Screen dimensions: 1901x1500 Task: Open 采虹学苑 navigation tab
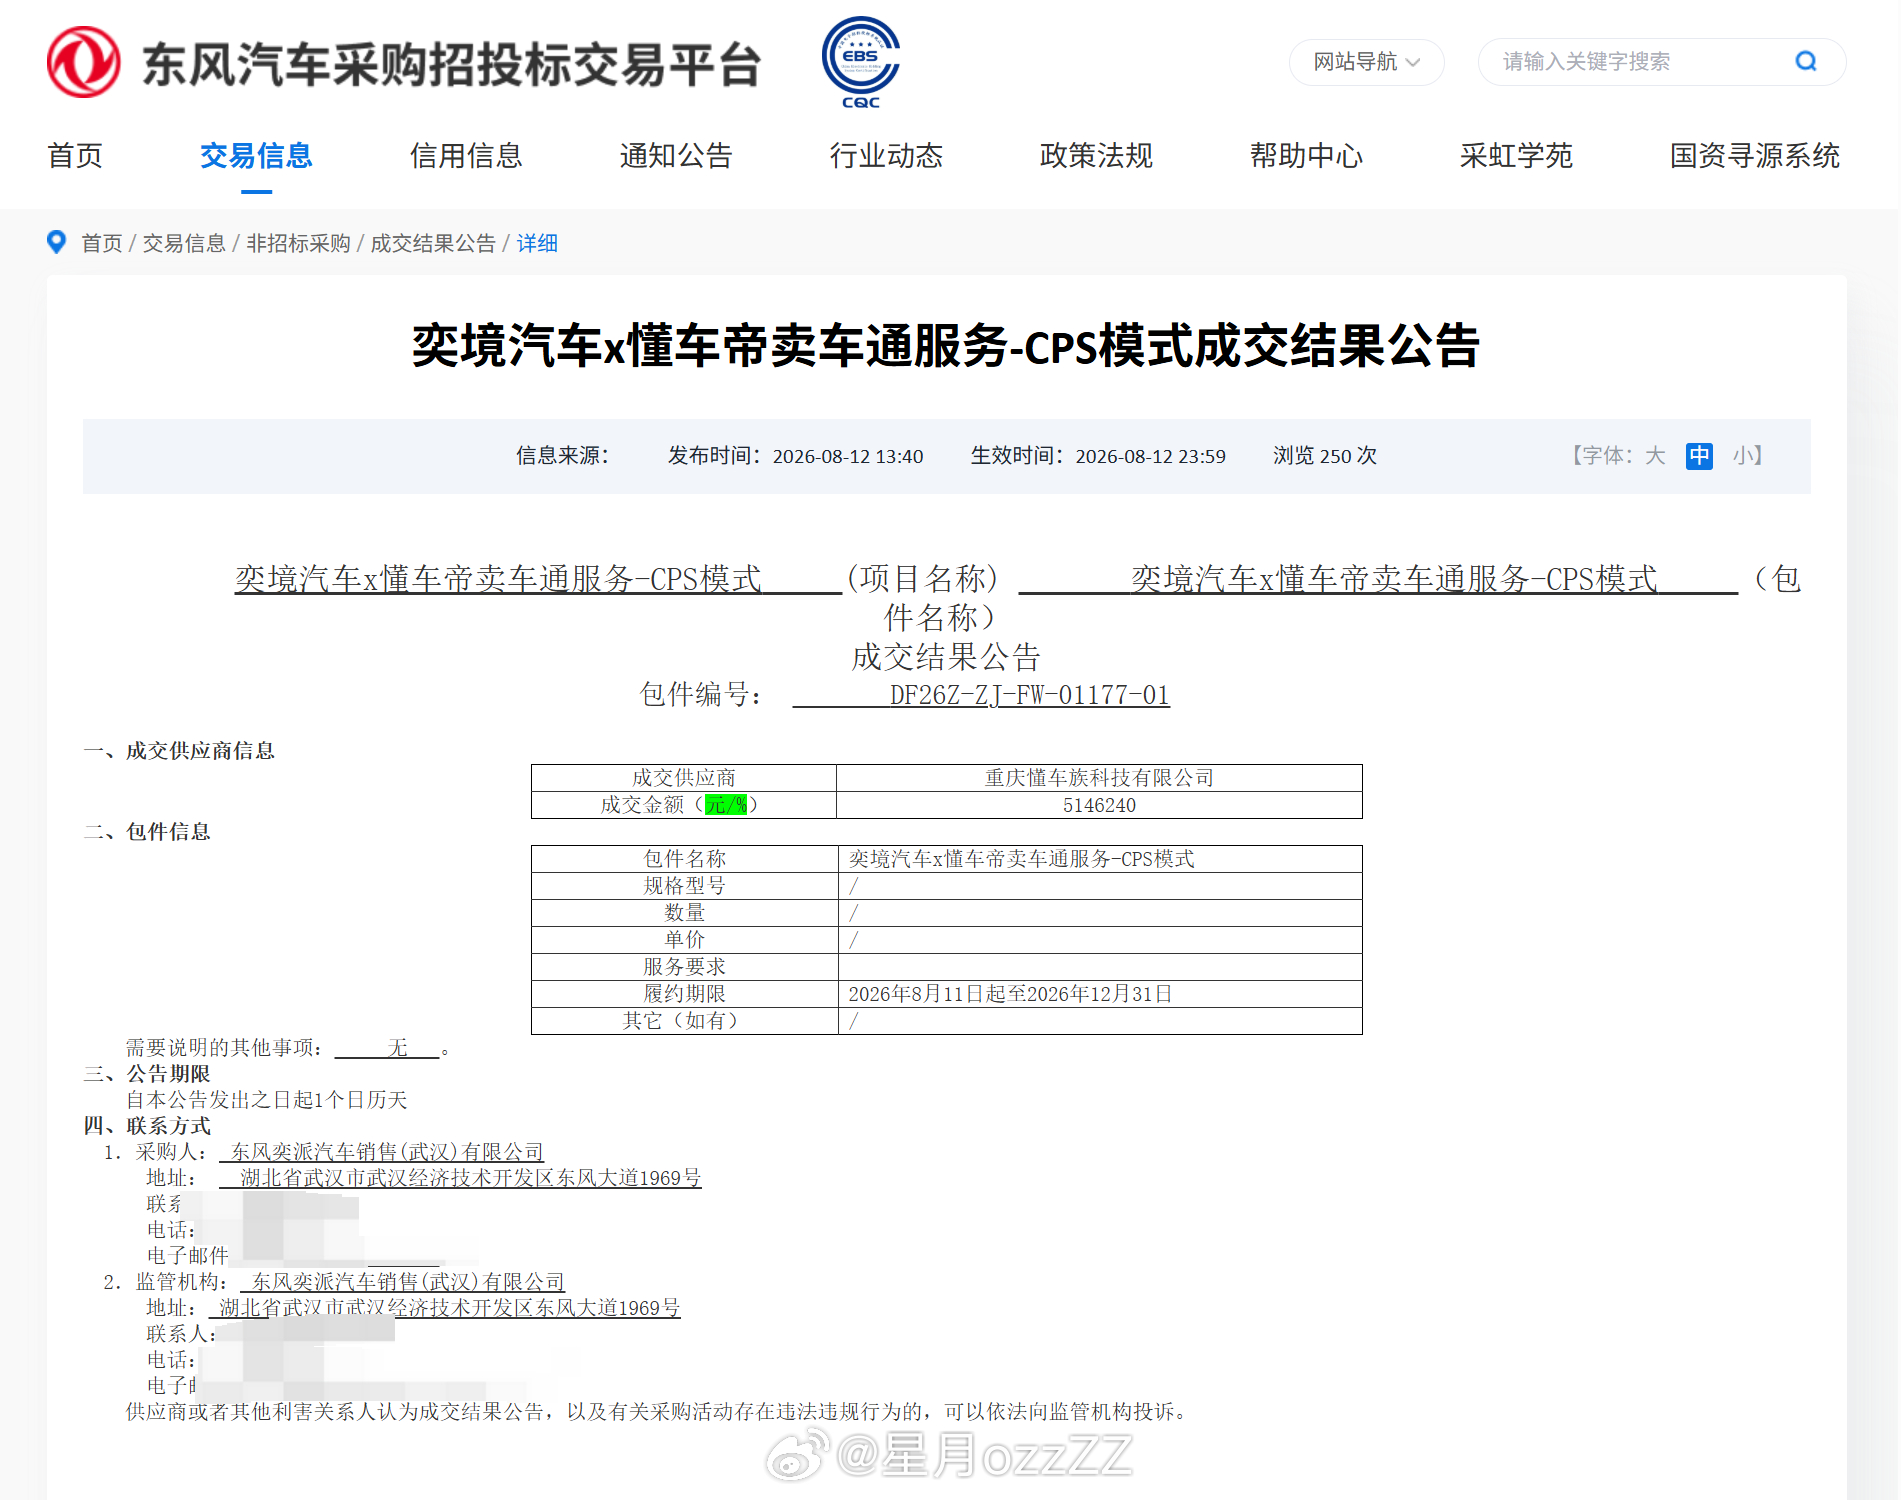point(1516,156)
